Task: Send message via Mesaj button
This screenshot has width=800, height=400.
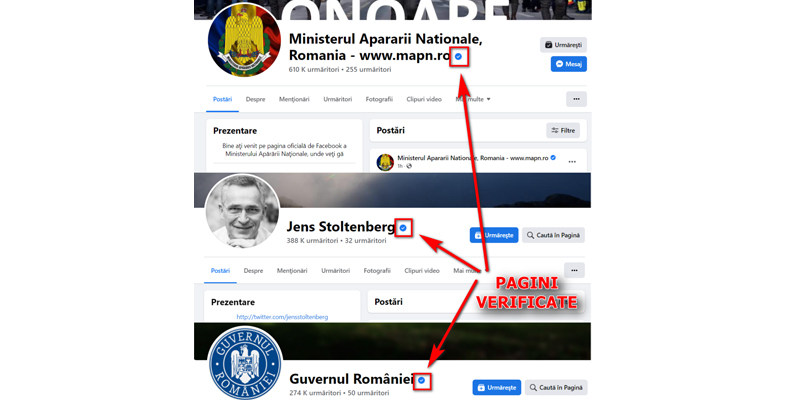Action: coord(569,64)
